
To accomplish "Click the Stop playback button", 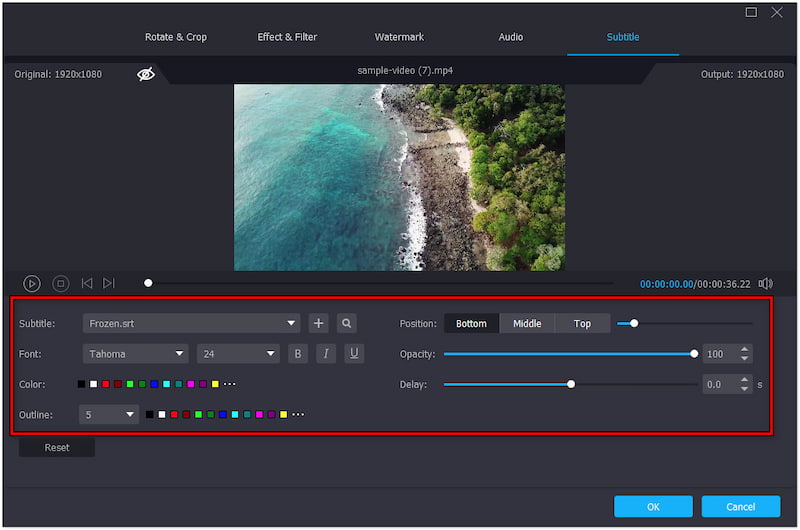I will 60,284.
